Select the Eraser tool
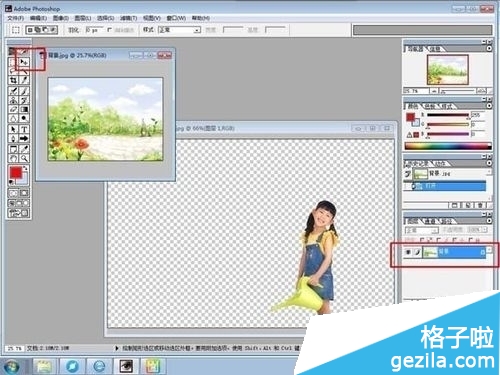The width and height of the screenshot is (500, 375). (13, 109)
